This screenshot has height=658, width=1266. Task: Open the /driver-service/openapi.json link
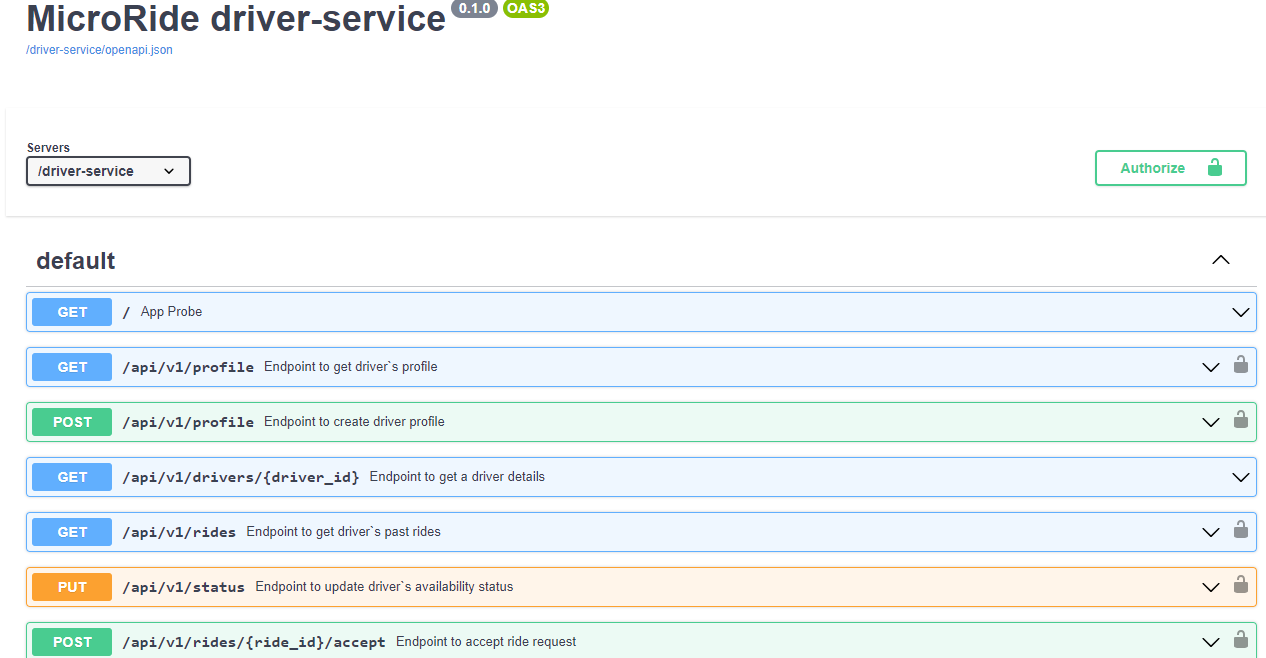[x=99, y=50]
